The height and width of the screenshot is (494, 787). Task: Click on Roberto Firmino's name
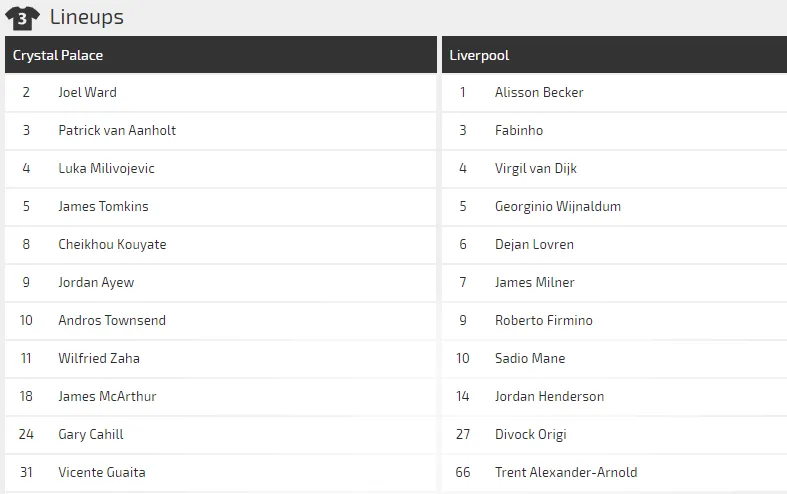click(543, 320)
